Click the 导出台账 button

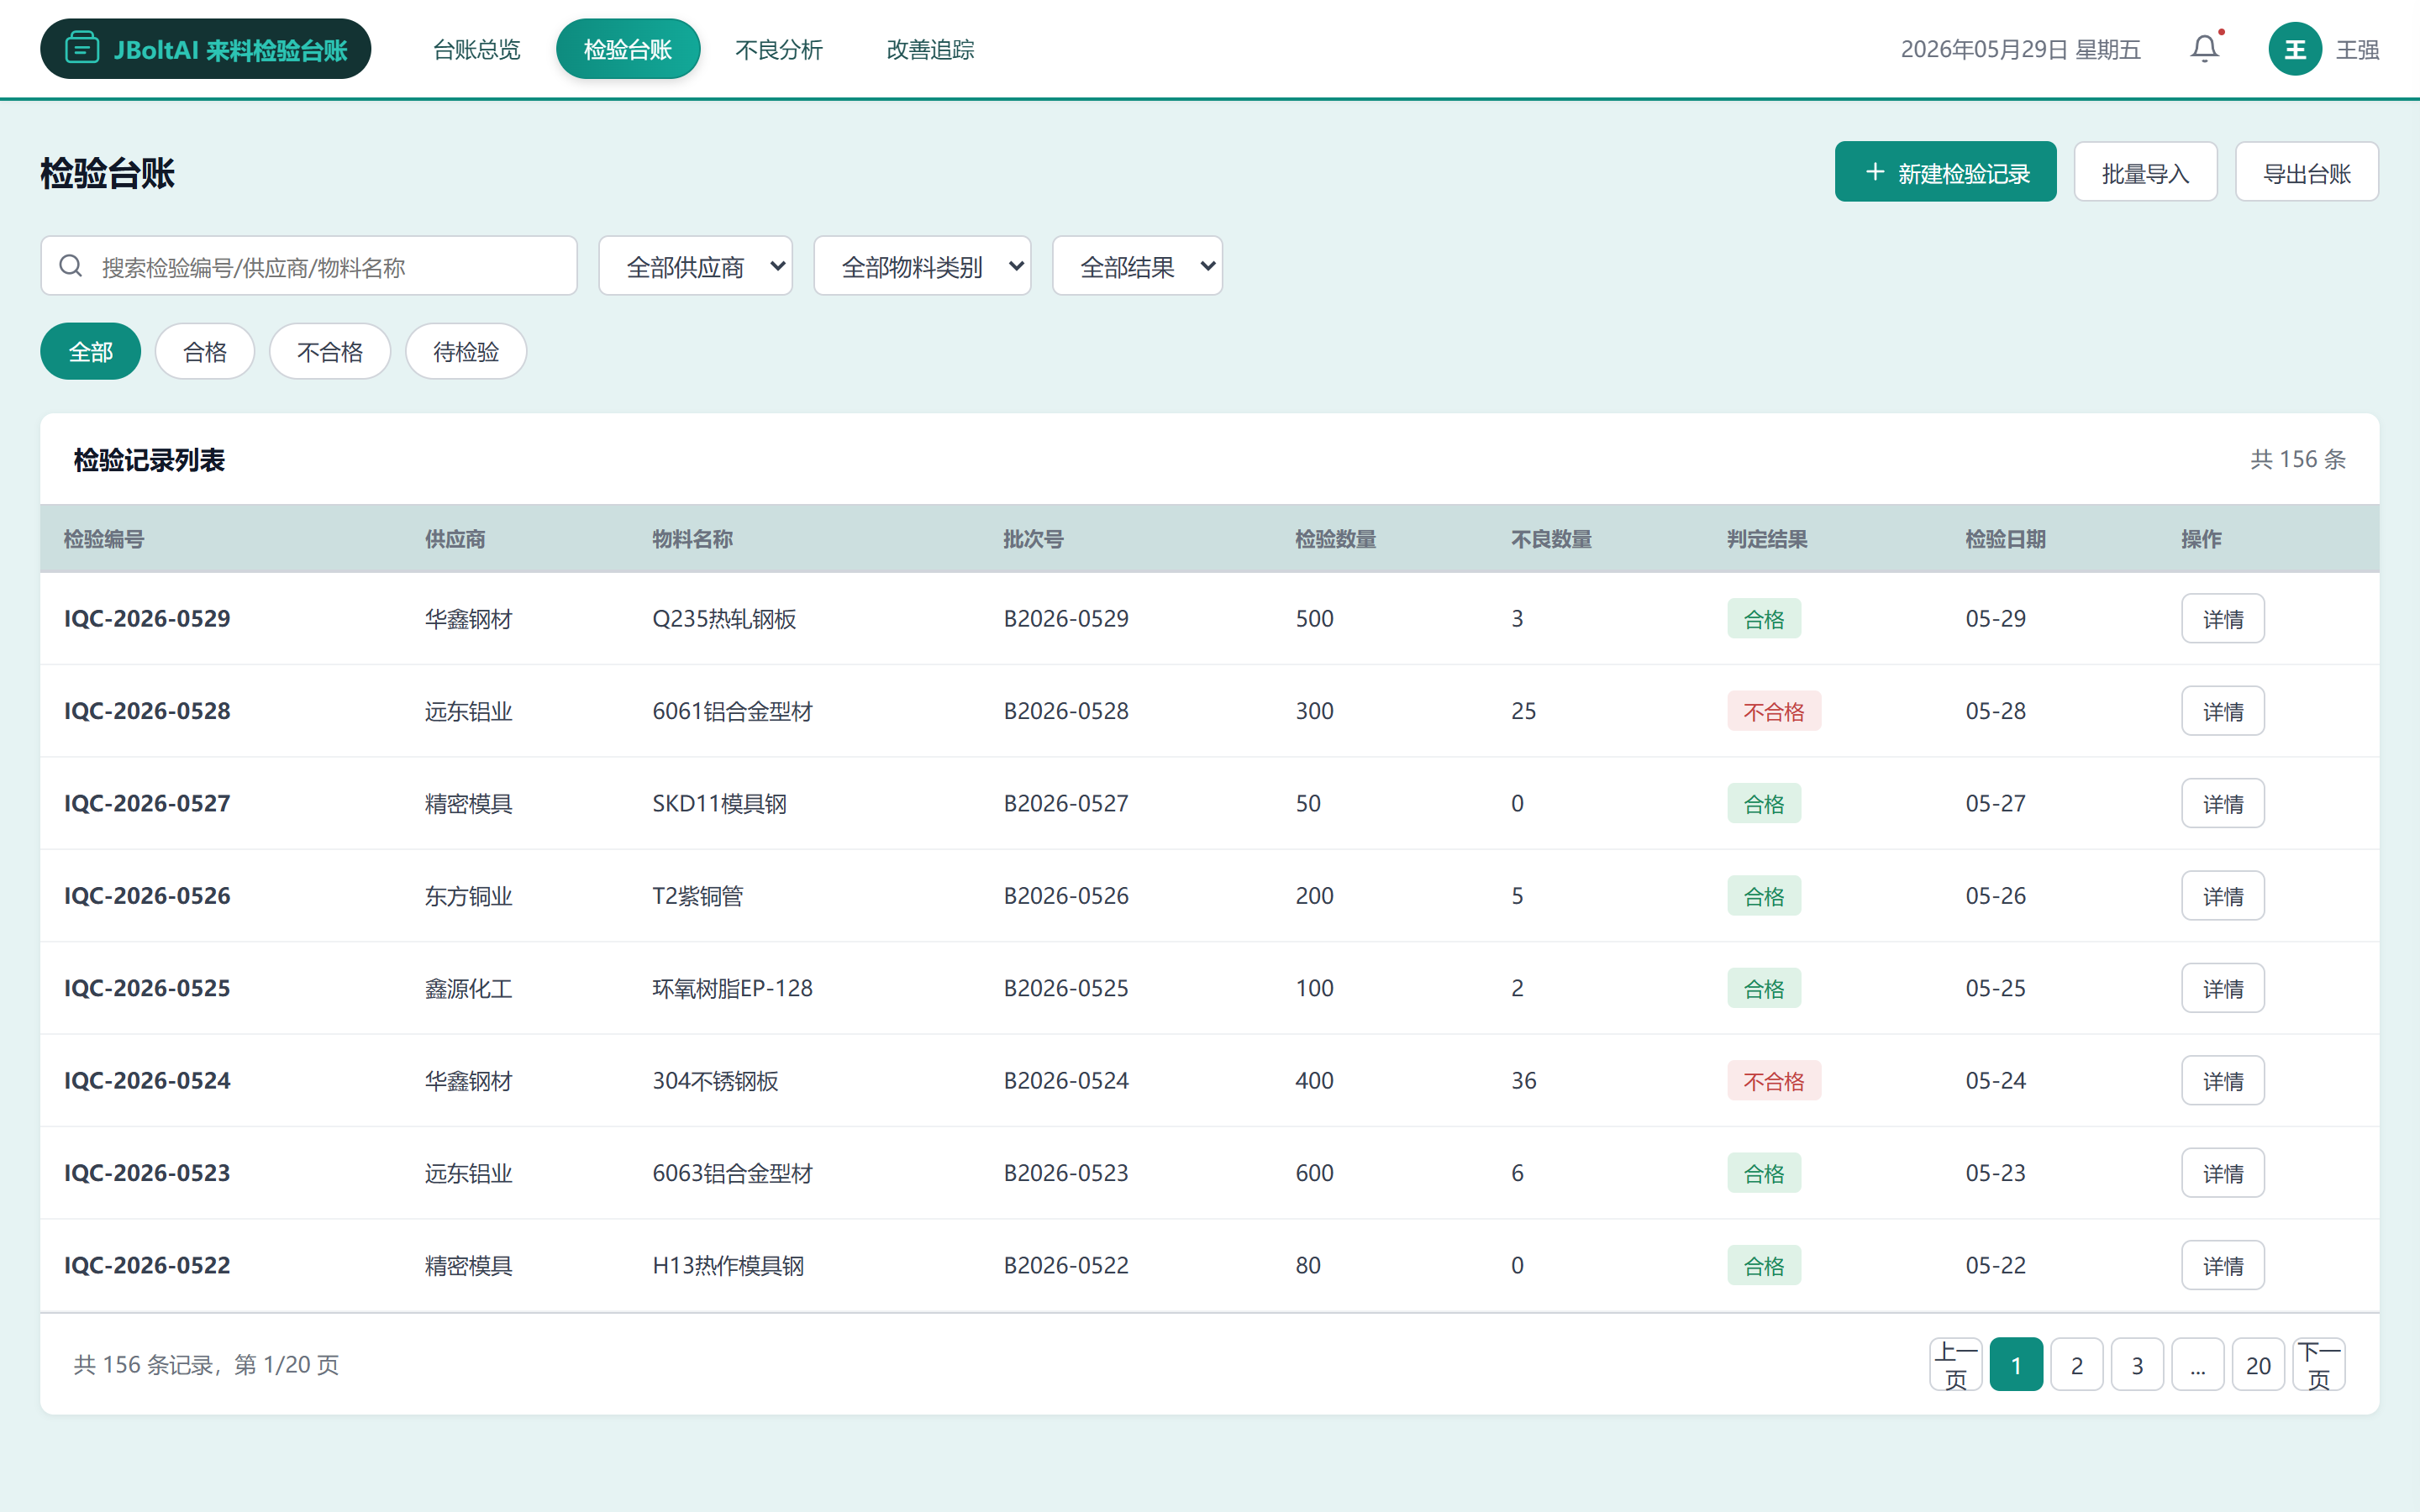[x=2307, y=172]
